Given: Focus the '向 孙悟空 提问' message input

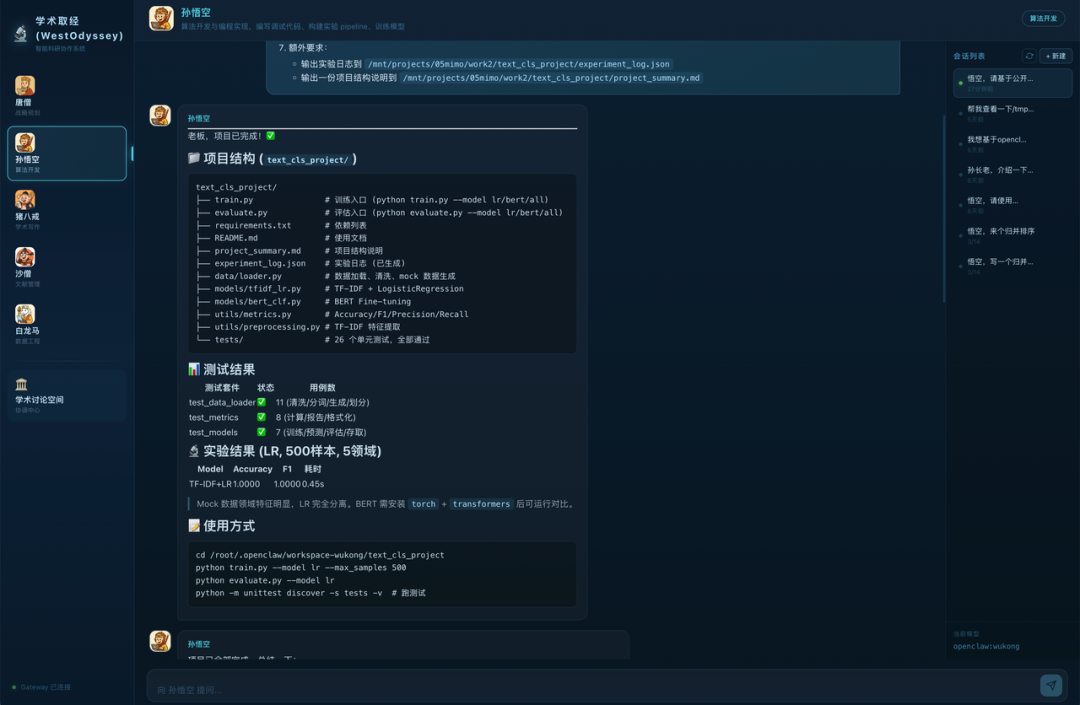Looking at the screenshot, I should [590, 689].
